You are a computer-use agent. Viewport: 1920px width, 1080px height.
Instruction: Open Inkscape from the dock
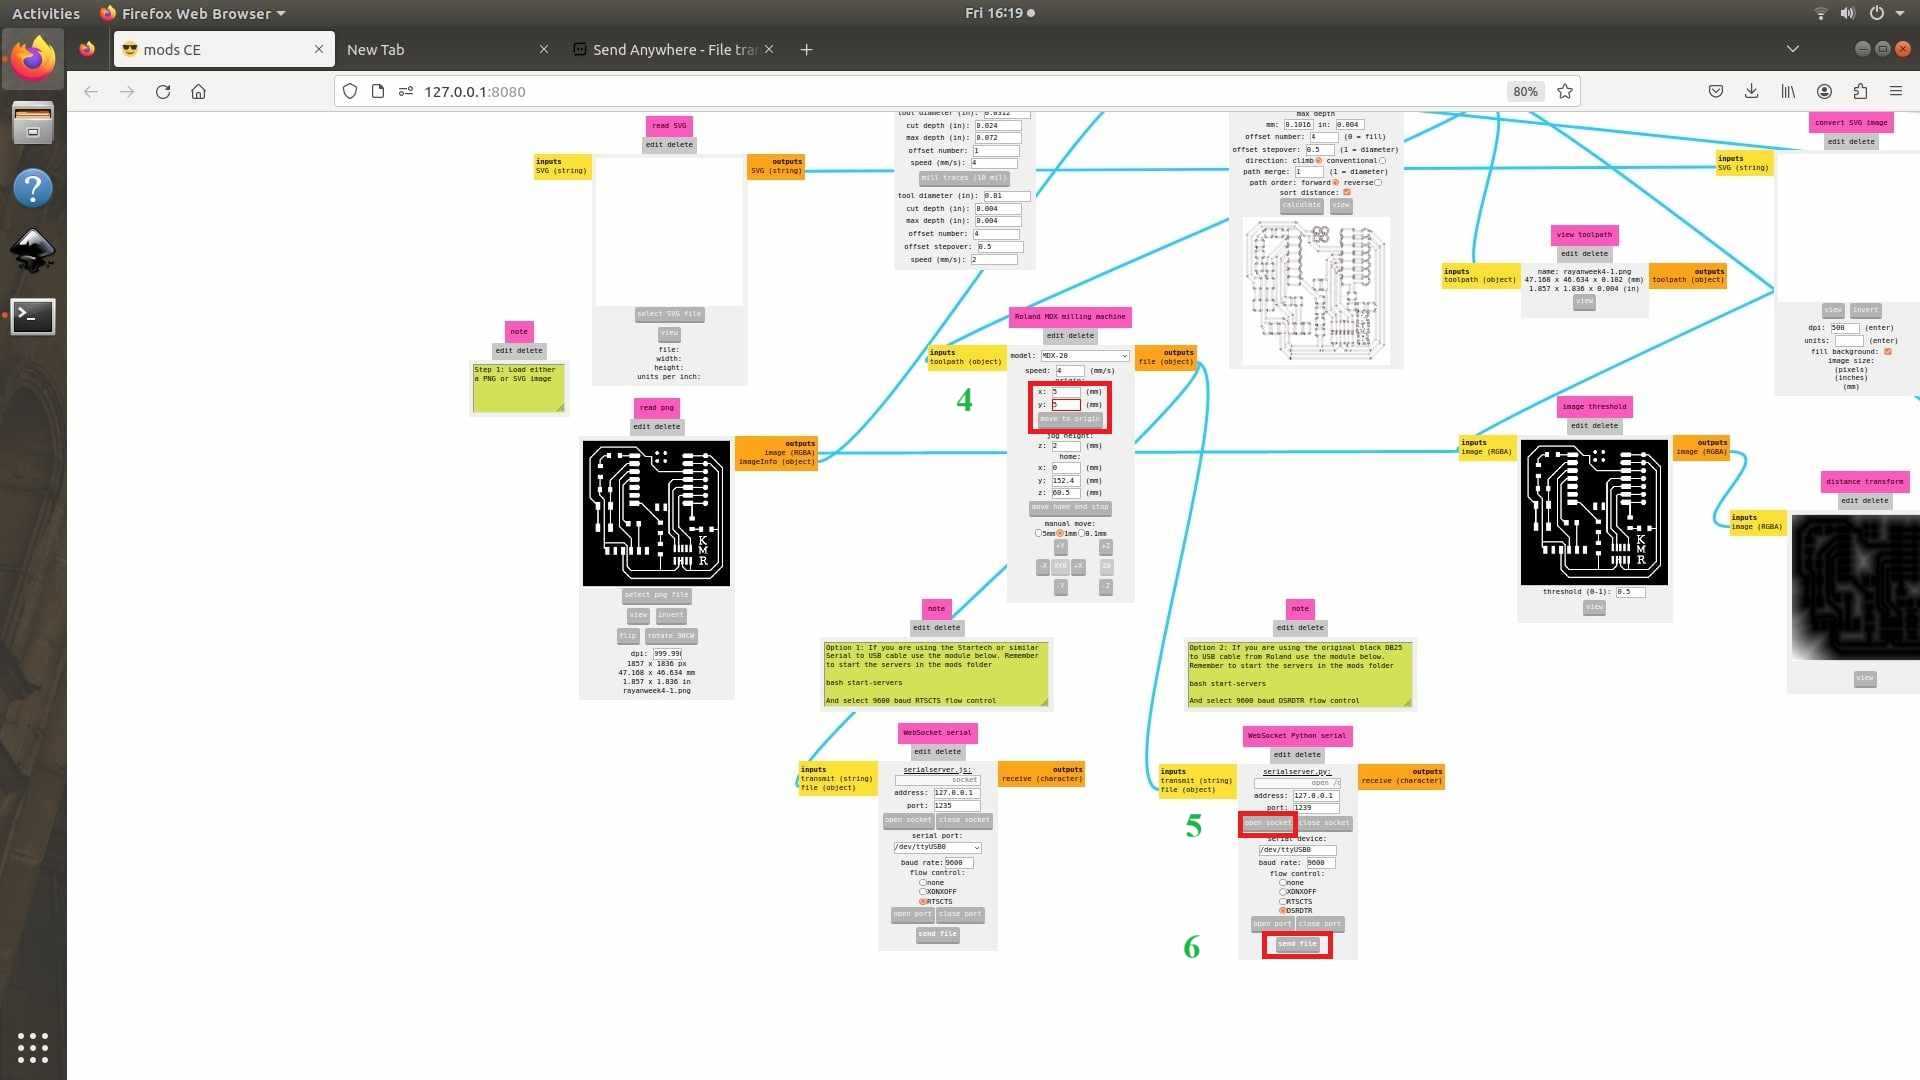pyautogui.click(x=32, y=251)
